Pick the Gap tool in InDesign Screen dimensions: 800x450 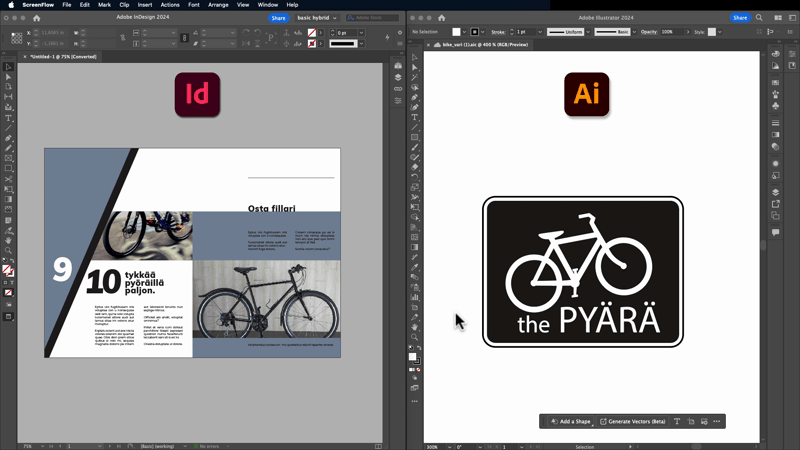8,97
